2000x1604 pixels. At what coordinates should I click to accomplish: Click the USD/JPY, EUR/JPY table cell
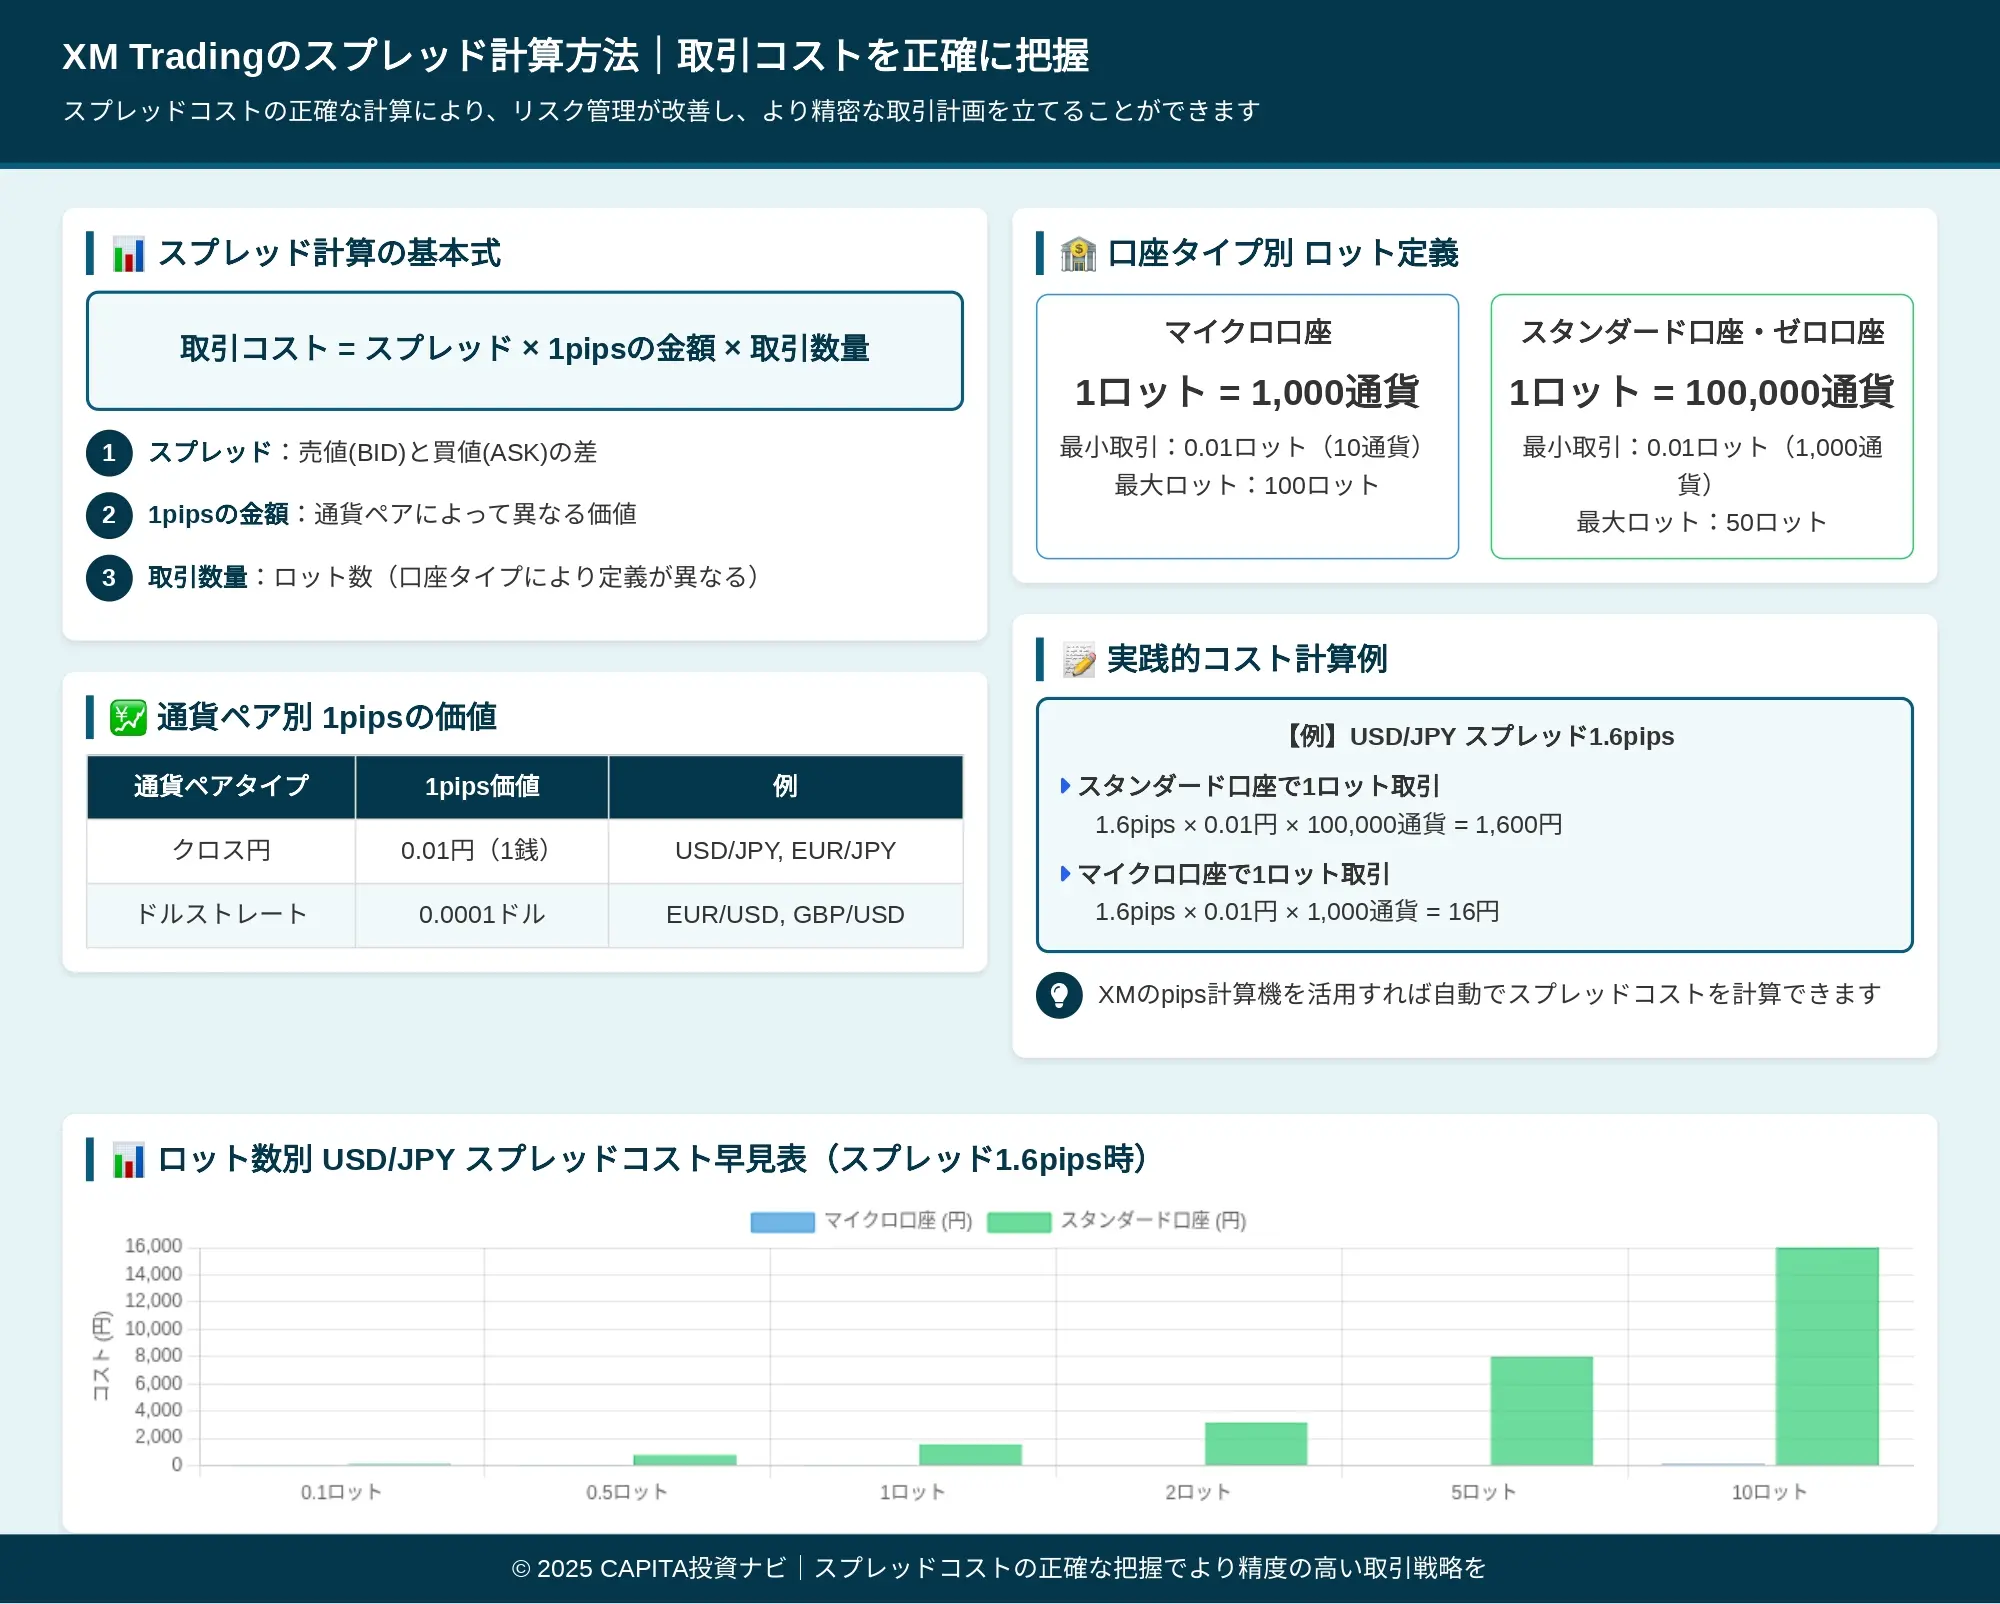[785, 851]
